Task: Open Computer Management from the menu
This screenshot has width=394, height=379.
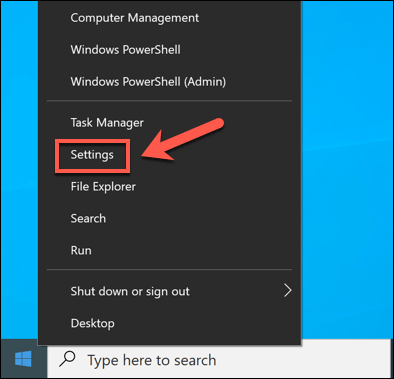Action: (x=169, y=18)
